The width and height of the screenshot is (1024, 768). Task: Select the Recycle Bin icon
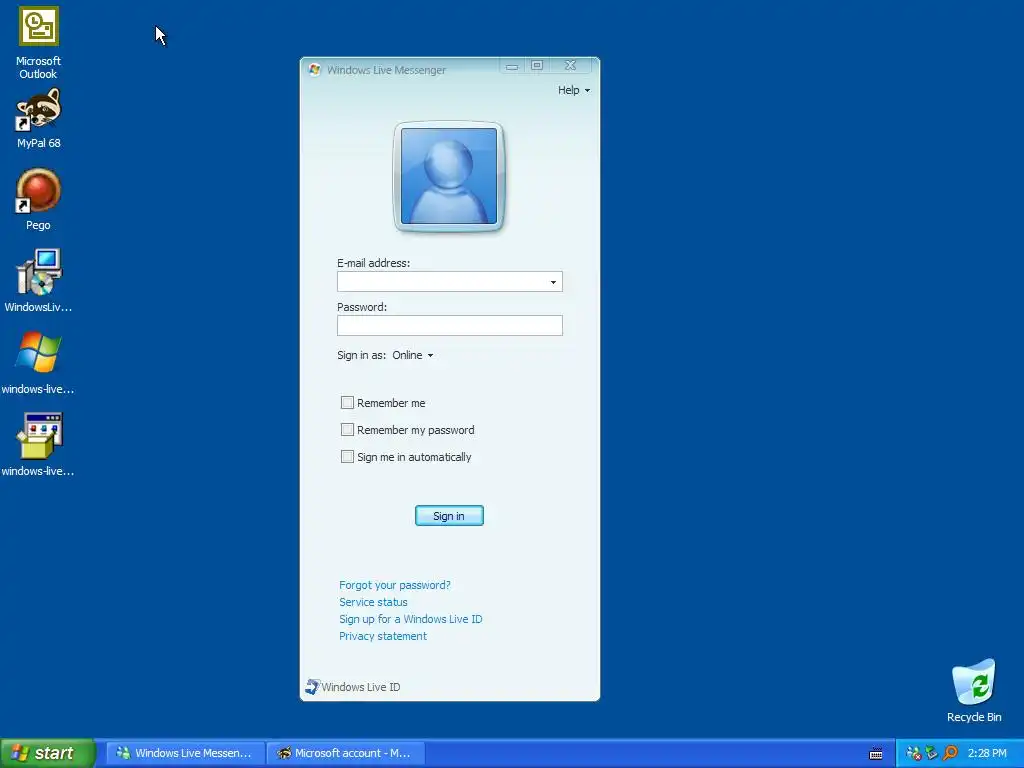point(974,691)
